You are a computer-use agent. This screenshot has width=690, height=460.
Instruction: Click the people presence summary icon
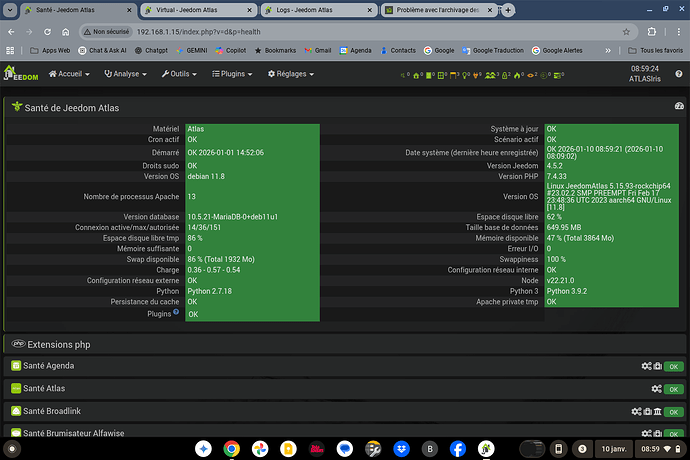click(490, 75)
